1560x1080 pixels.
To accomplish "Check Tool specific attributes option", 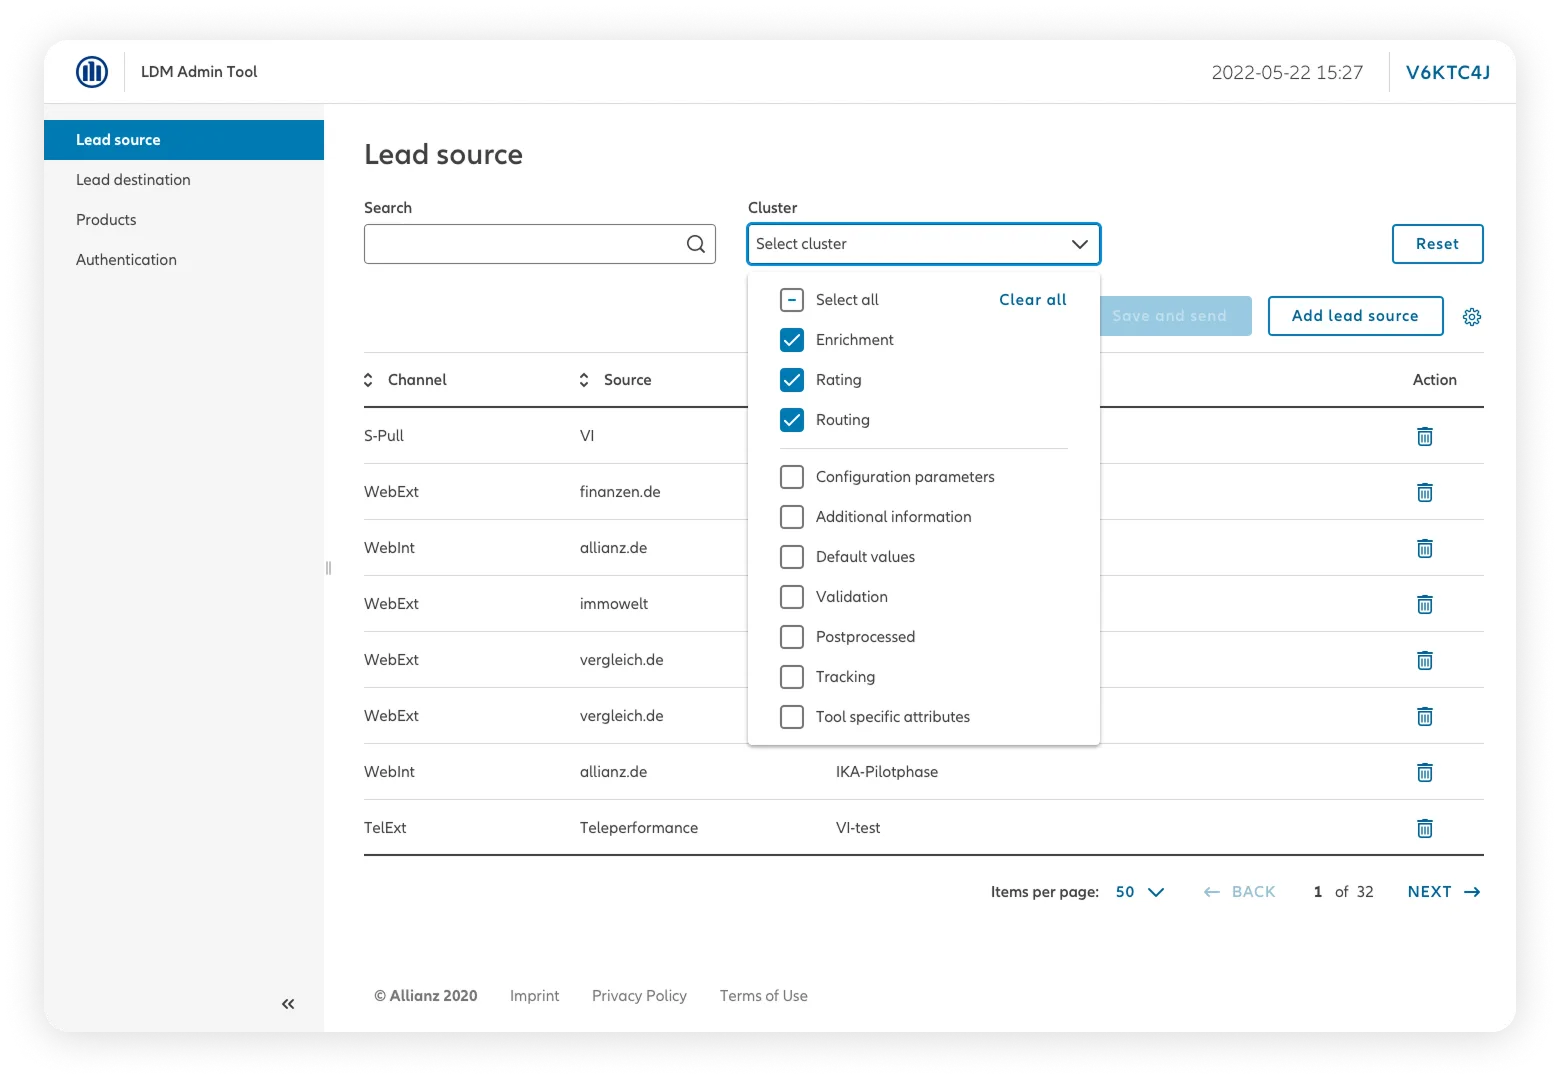I will click(x=792, y=717).
